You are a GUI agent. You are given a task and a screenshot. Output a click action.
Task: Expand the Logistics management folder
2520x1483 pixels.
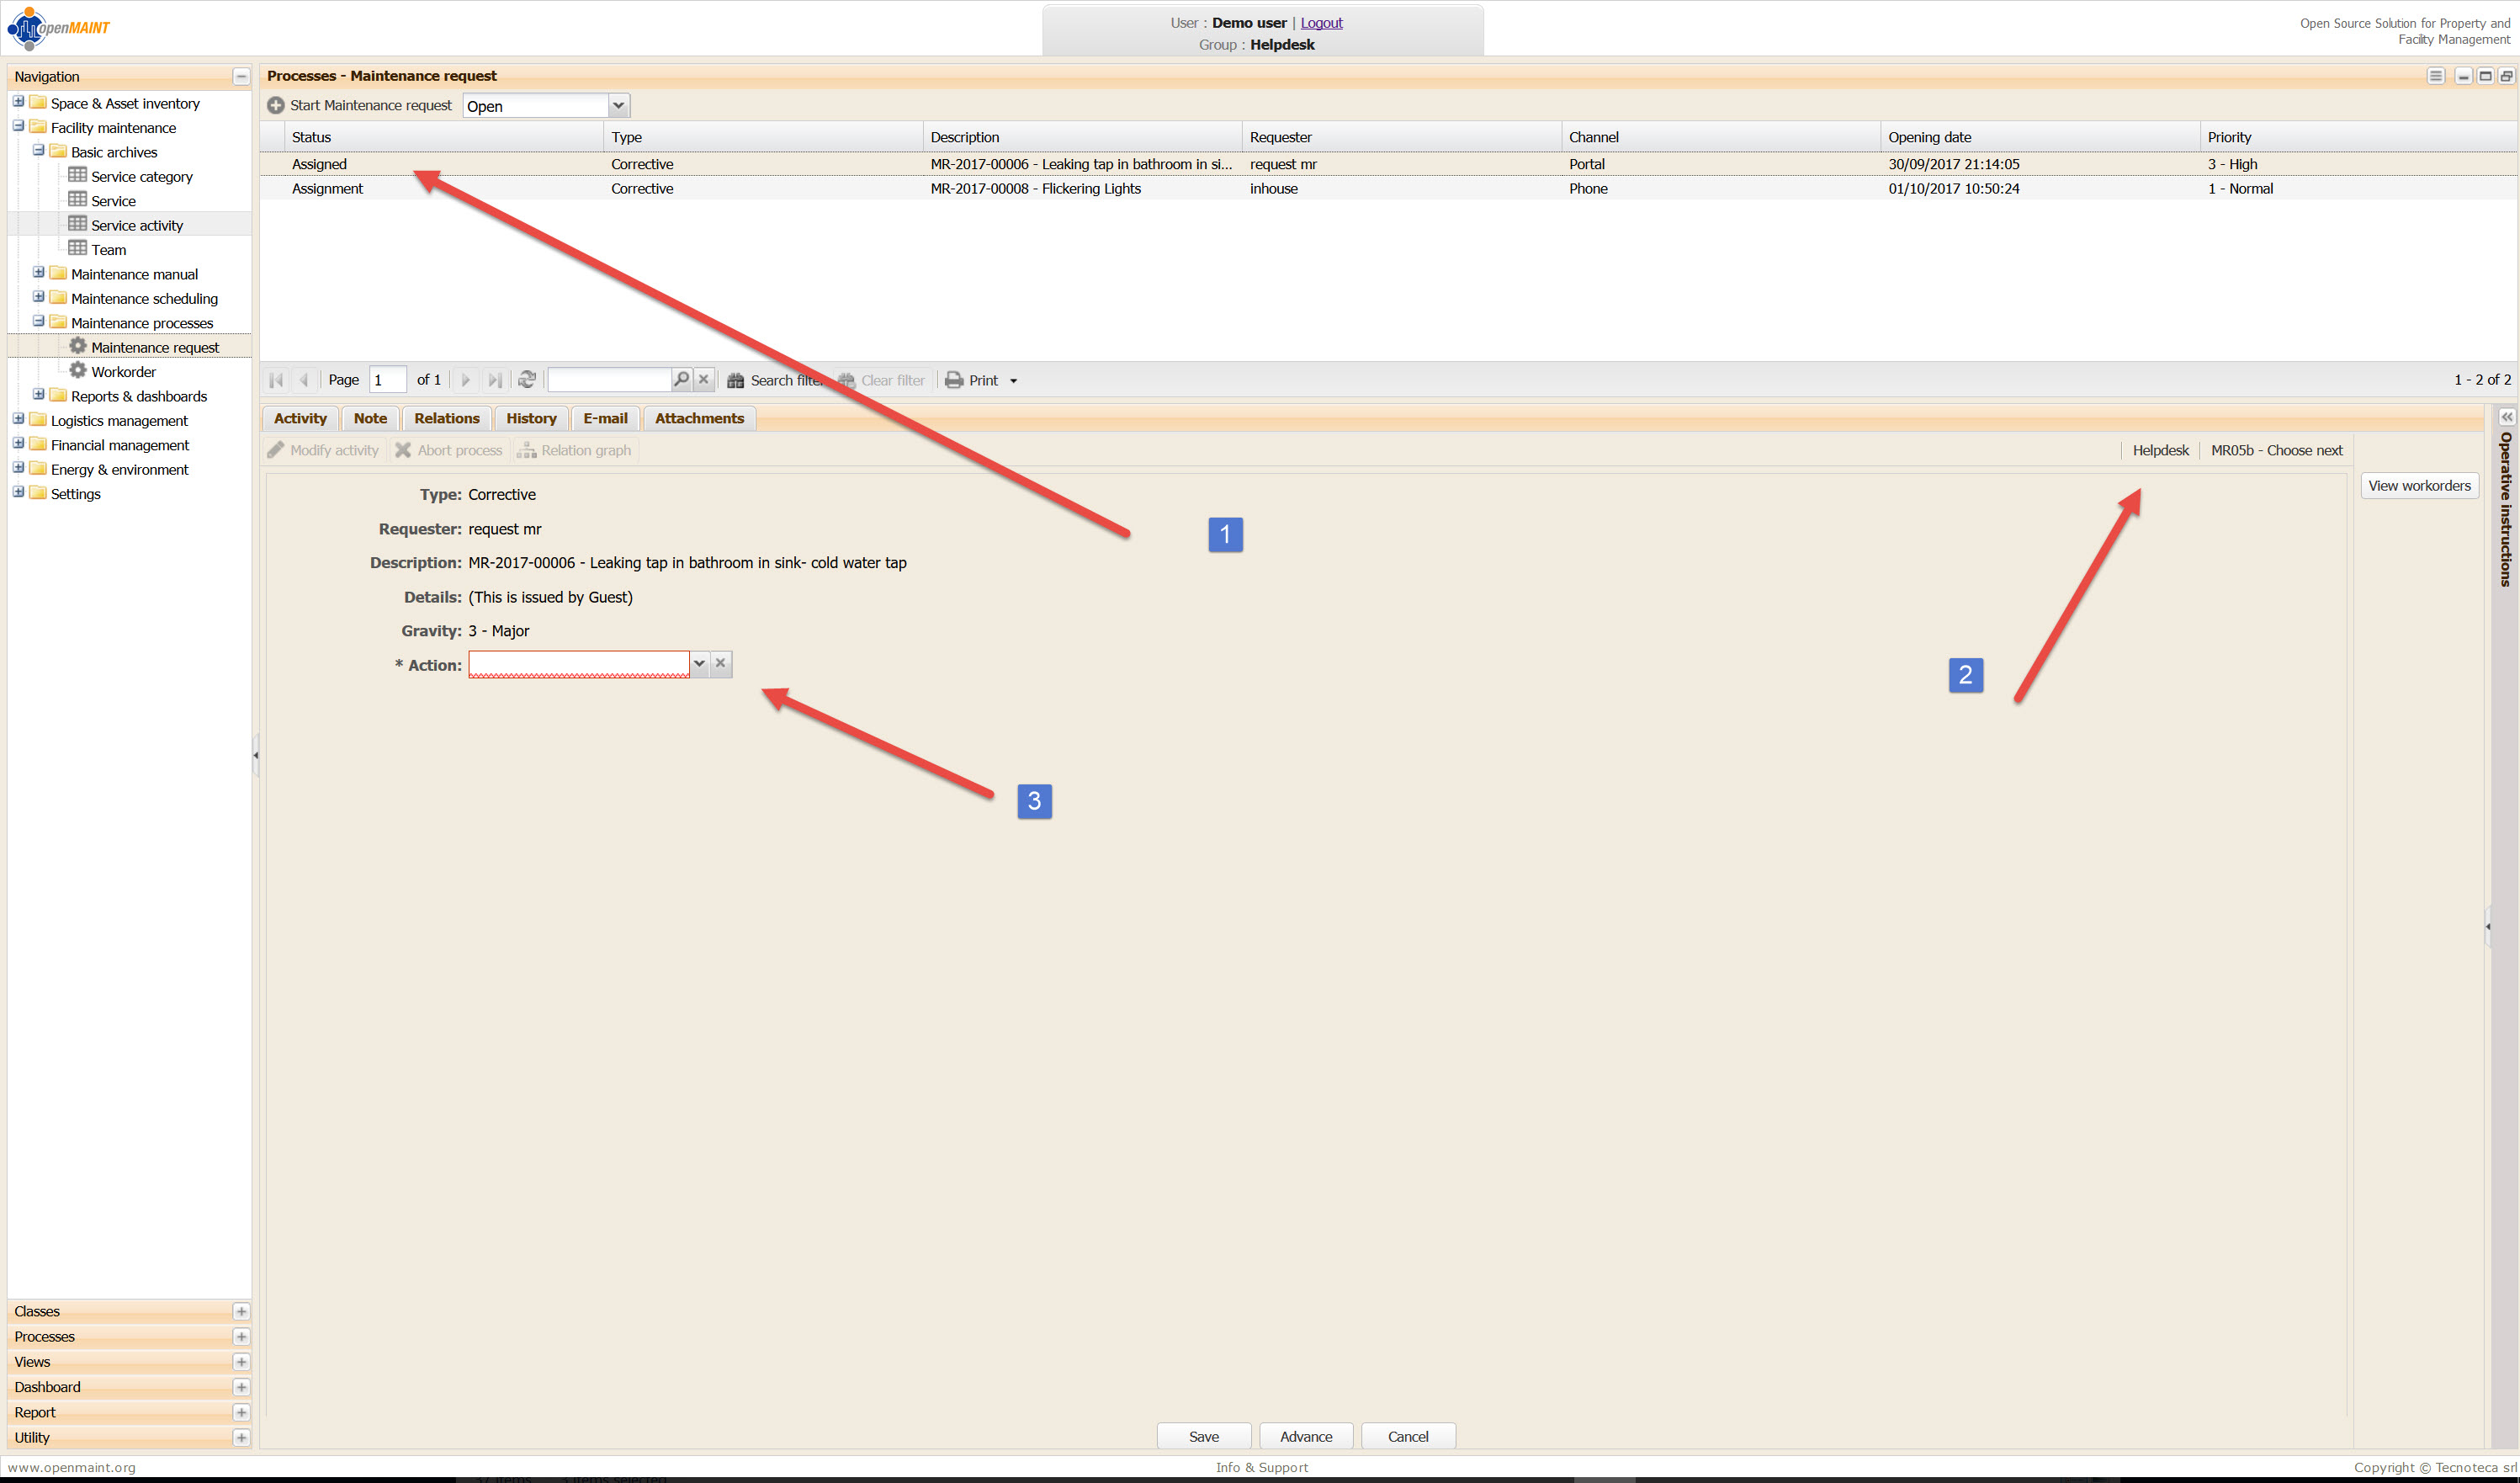click(x=18, y=420)
